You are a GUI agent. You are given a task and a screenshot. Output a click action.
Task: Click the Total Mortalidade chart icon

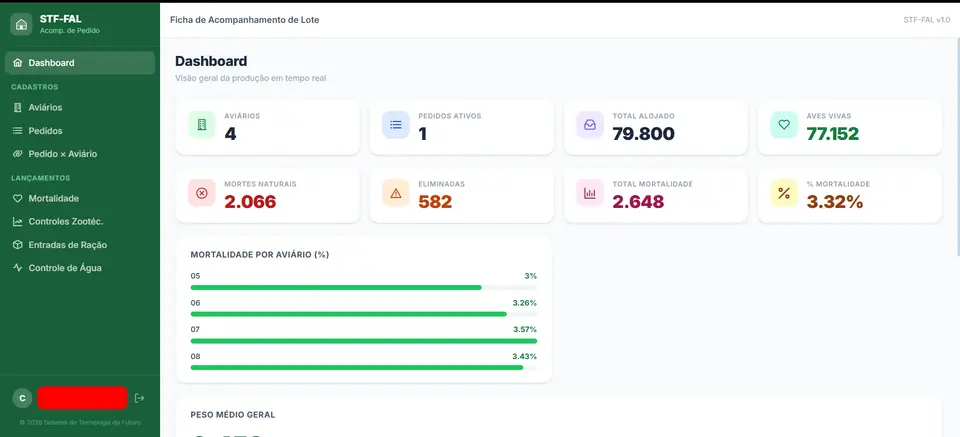pyautogui.click(x=590, y=193)
